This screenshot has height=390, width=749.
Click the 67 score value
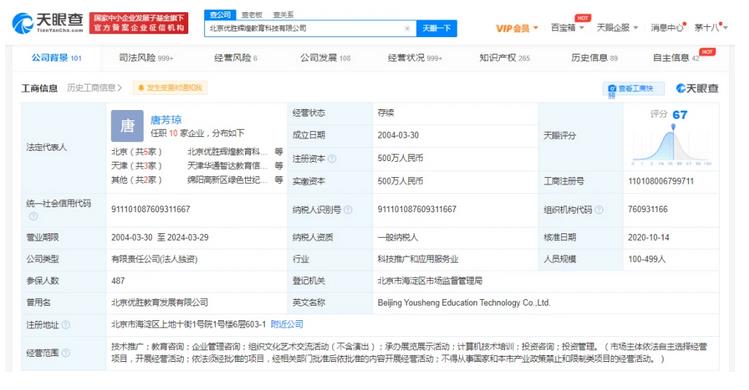point(680,115)
